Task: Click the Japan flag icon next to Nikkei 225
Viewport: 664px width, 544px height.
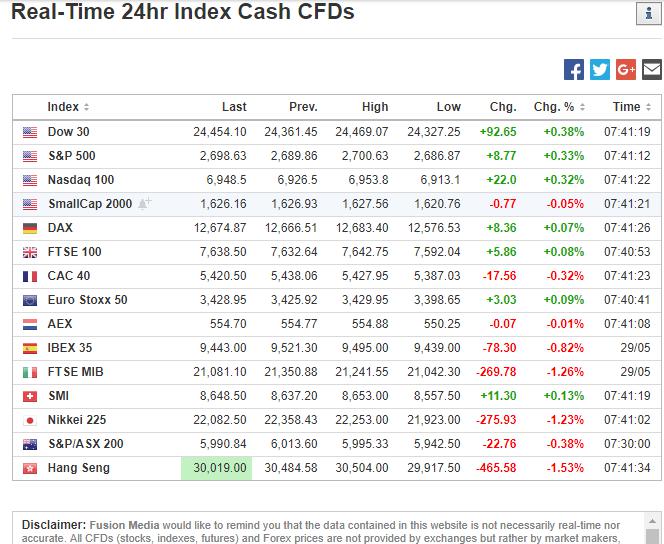Action: point(30,420)
